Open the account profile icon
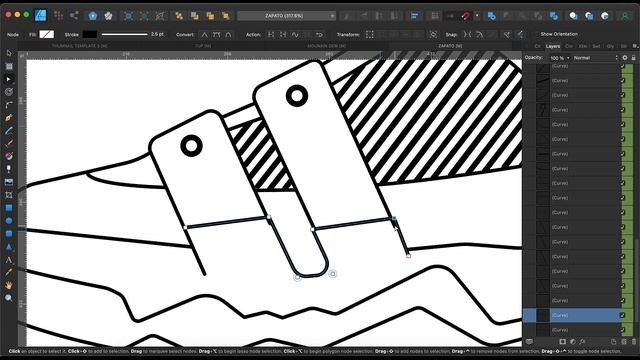 (624, 16)
